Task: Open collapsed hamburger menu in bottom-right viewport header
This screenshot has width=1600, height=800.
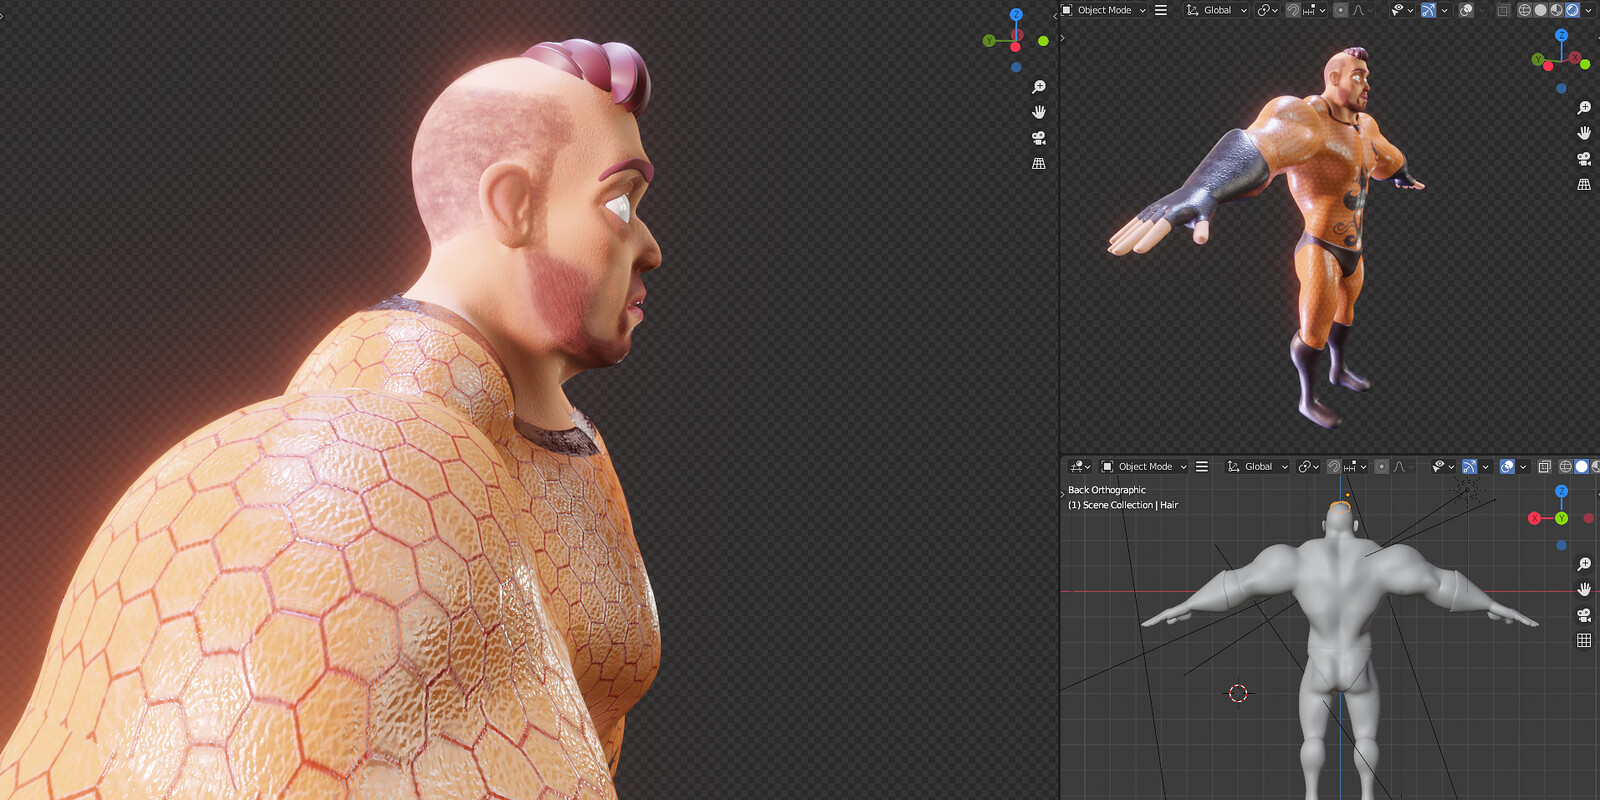Action: click(x=1202, y=467)
